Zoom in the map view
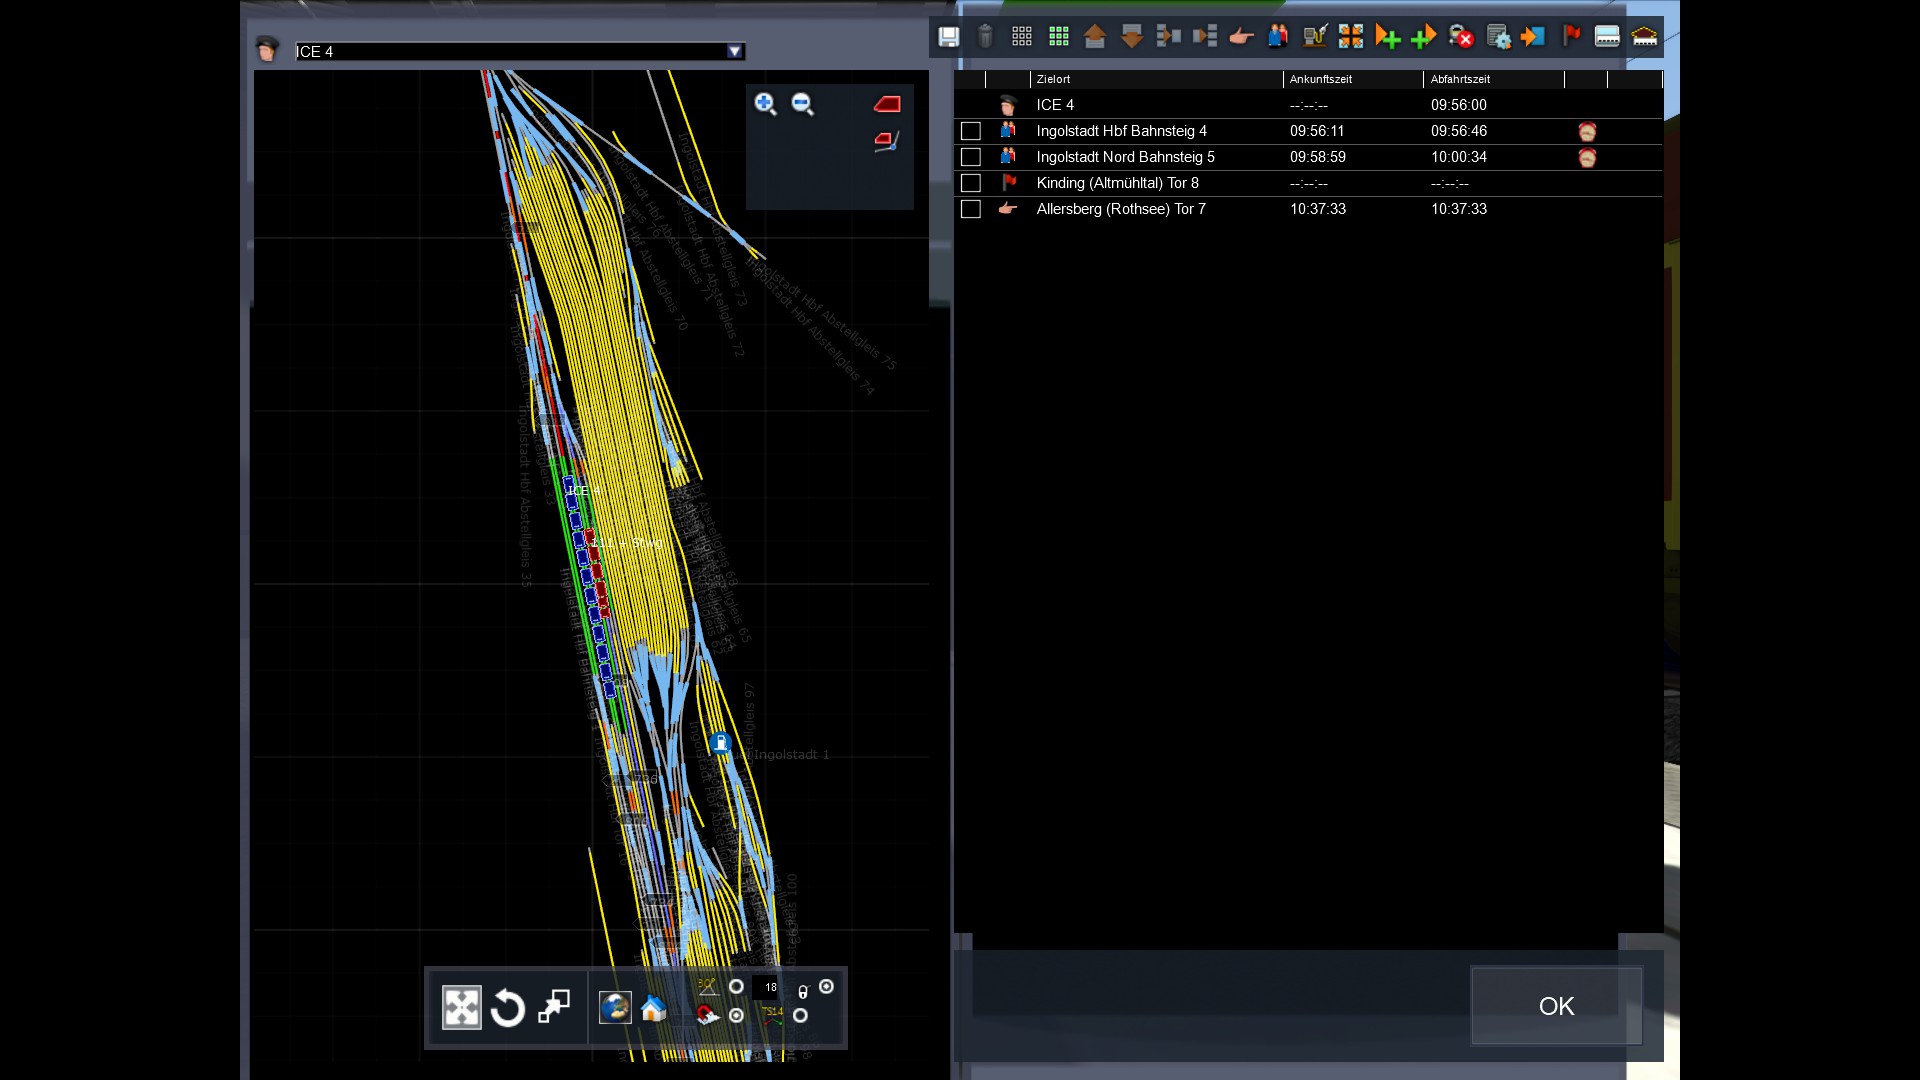Screen dimensions: 1920x1080 point(765,104)
